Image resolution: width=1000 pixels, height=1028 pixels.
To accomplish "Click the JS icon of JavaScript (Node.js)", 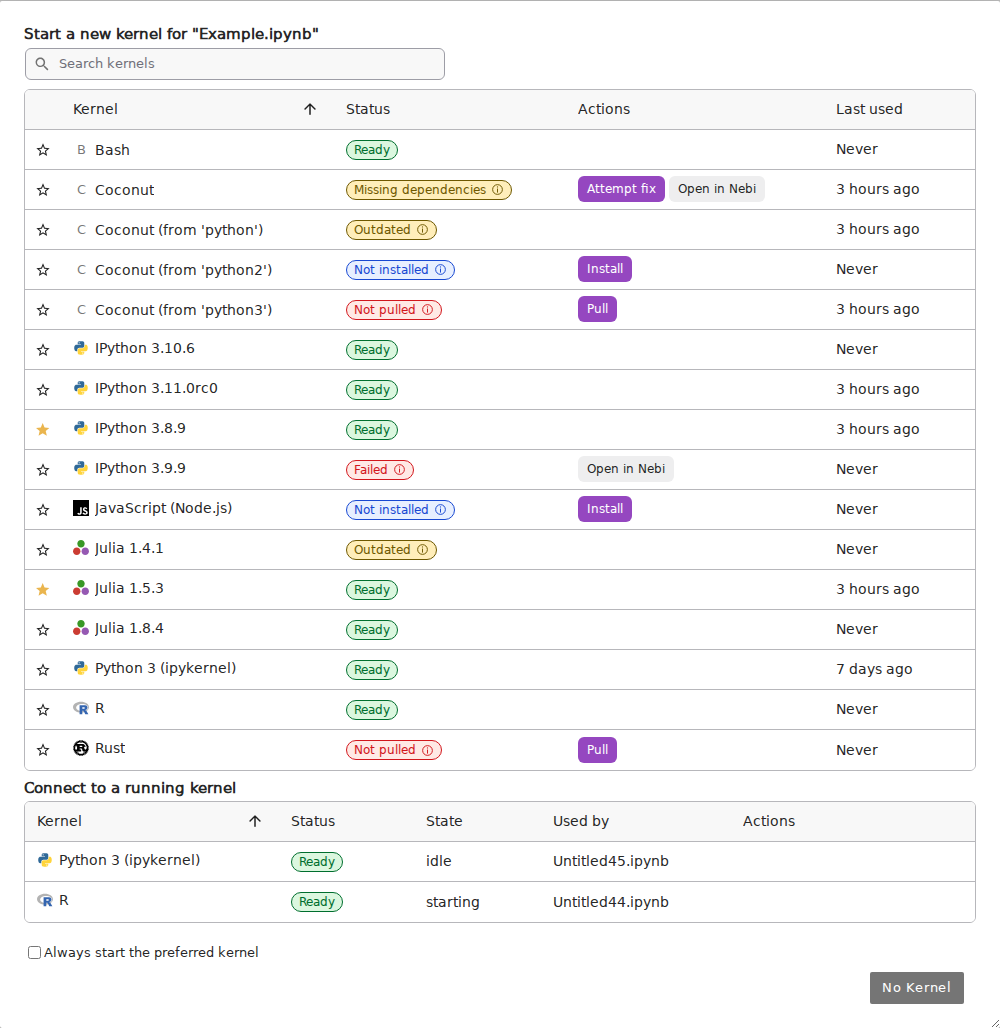I will point(81,508).
